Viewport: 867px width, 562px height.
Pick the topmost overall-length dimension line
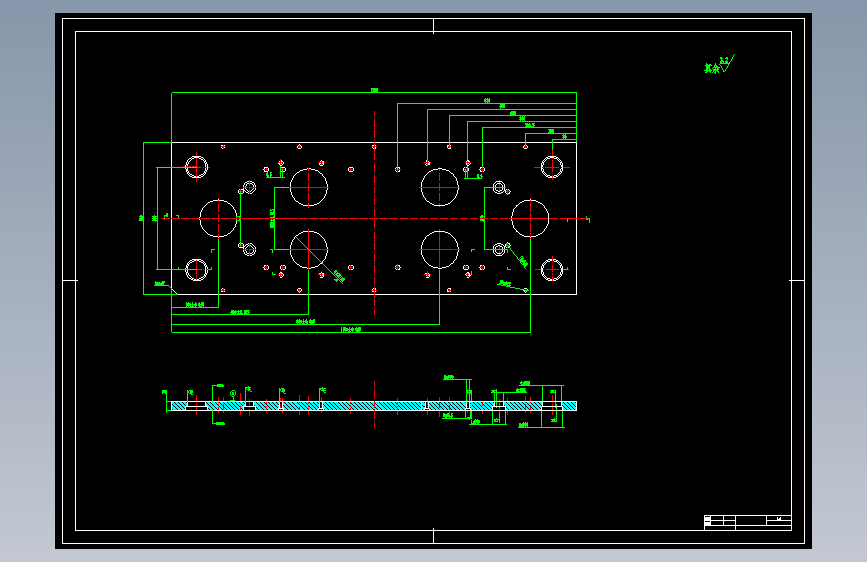coord(374,92)
